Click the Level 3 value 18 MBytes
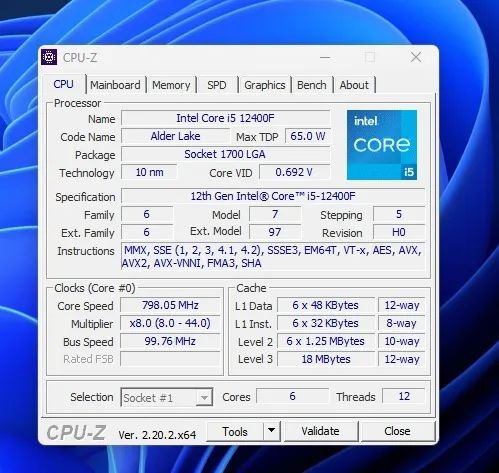Viewport: 499px width, 473px height. (326, 359)
